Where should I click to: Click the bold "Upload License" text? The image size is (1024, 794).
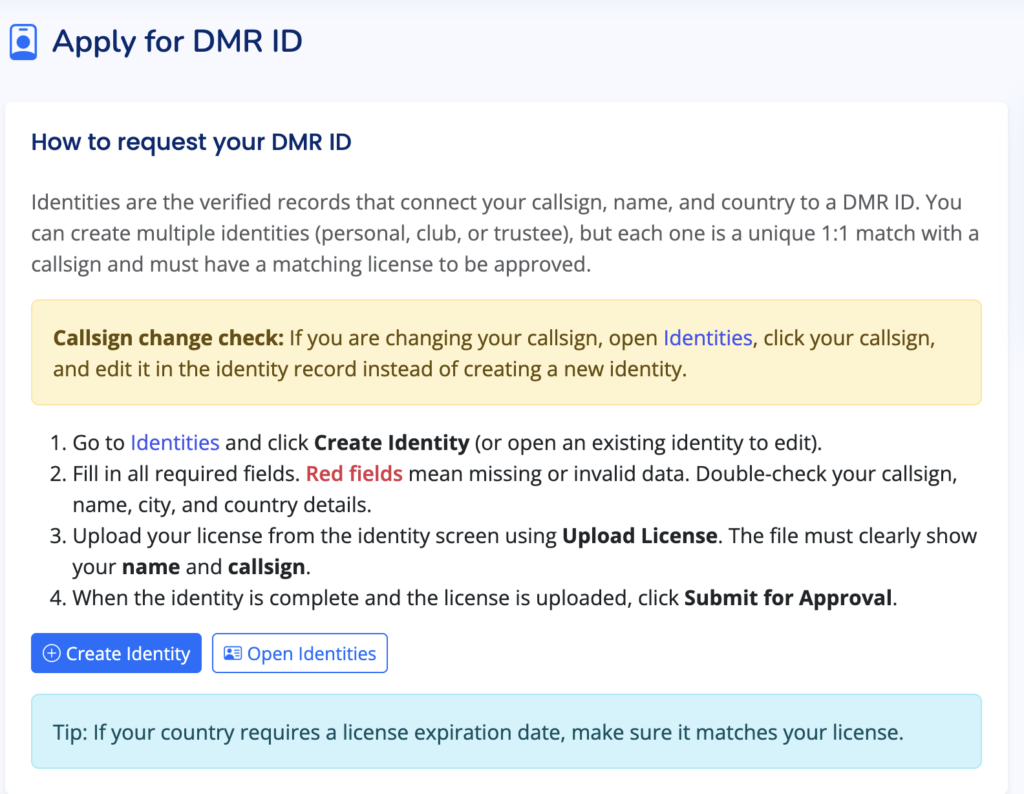click(639, 535)
